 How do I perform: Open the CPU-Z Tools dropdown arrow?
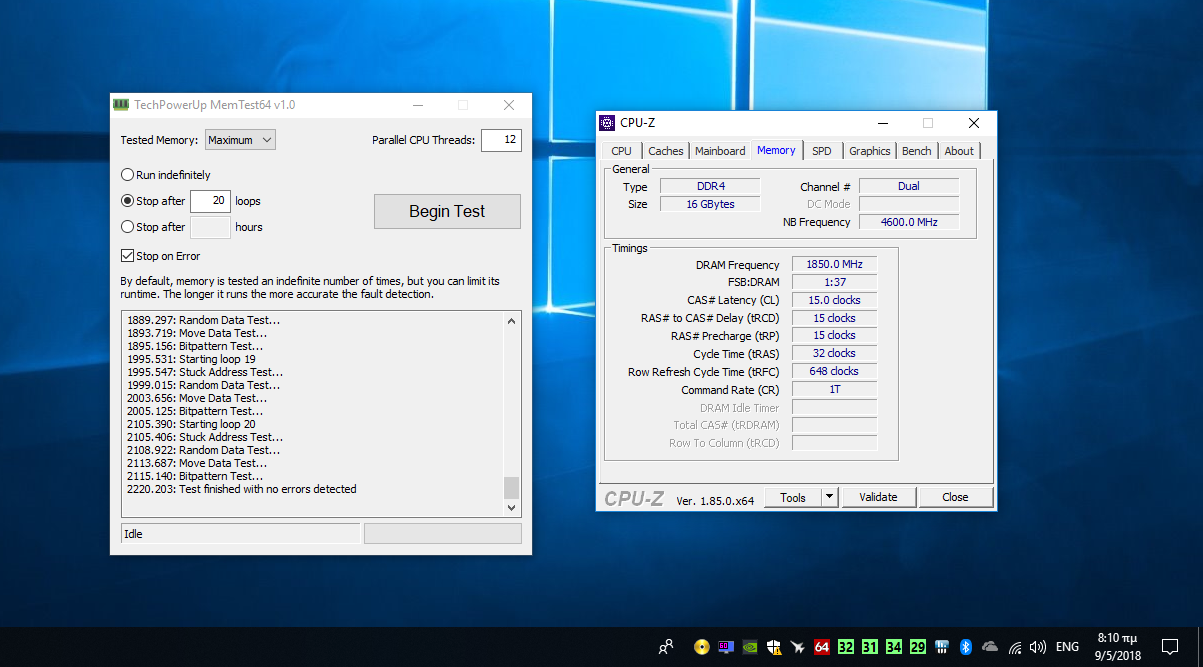pos(829,497)
